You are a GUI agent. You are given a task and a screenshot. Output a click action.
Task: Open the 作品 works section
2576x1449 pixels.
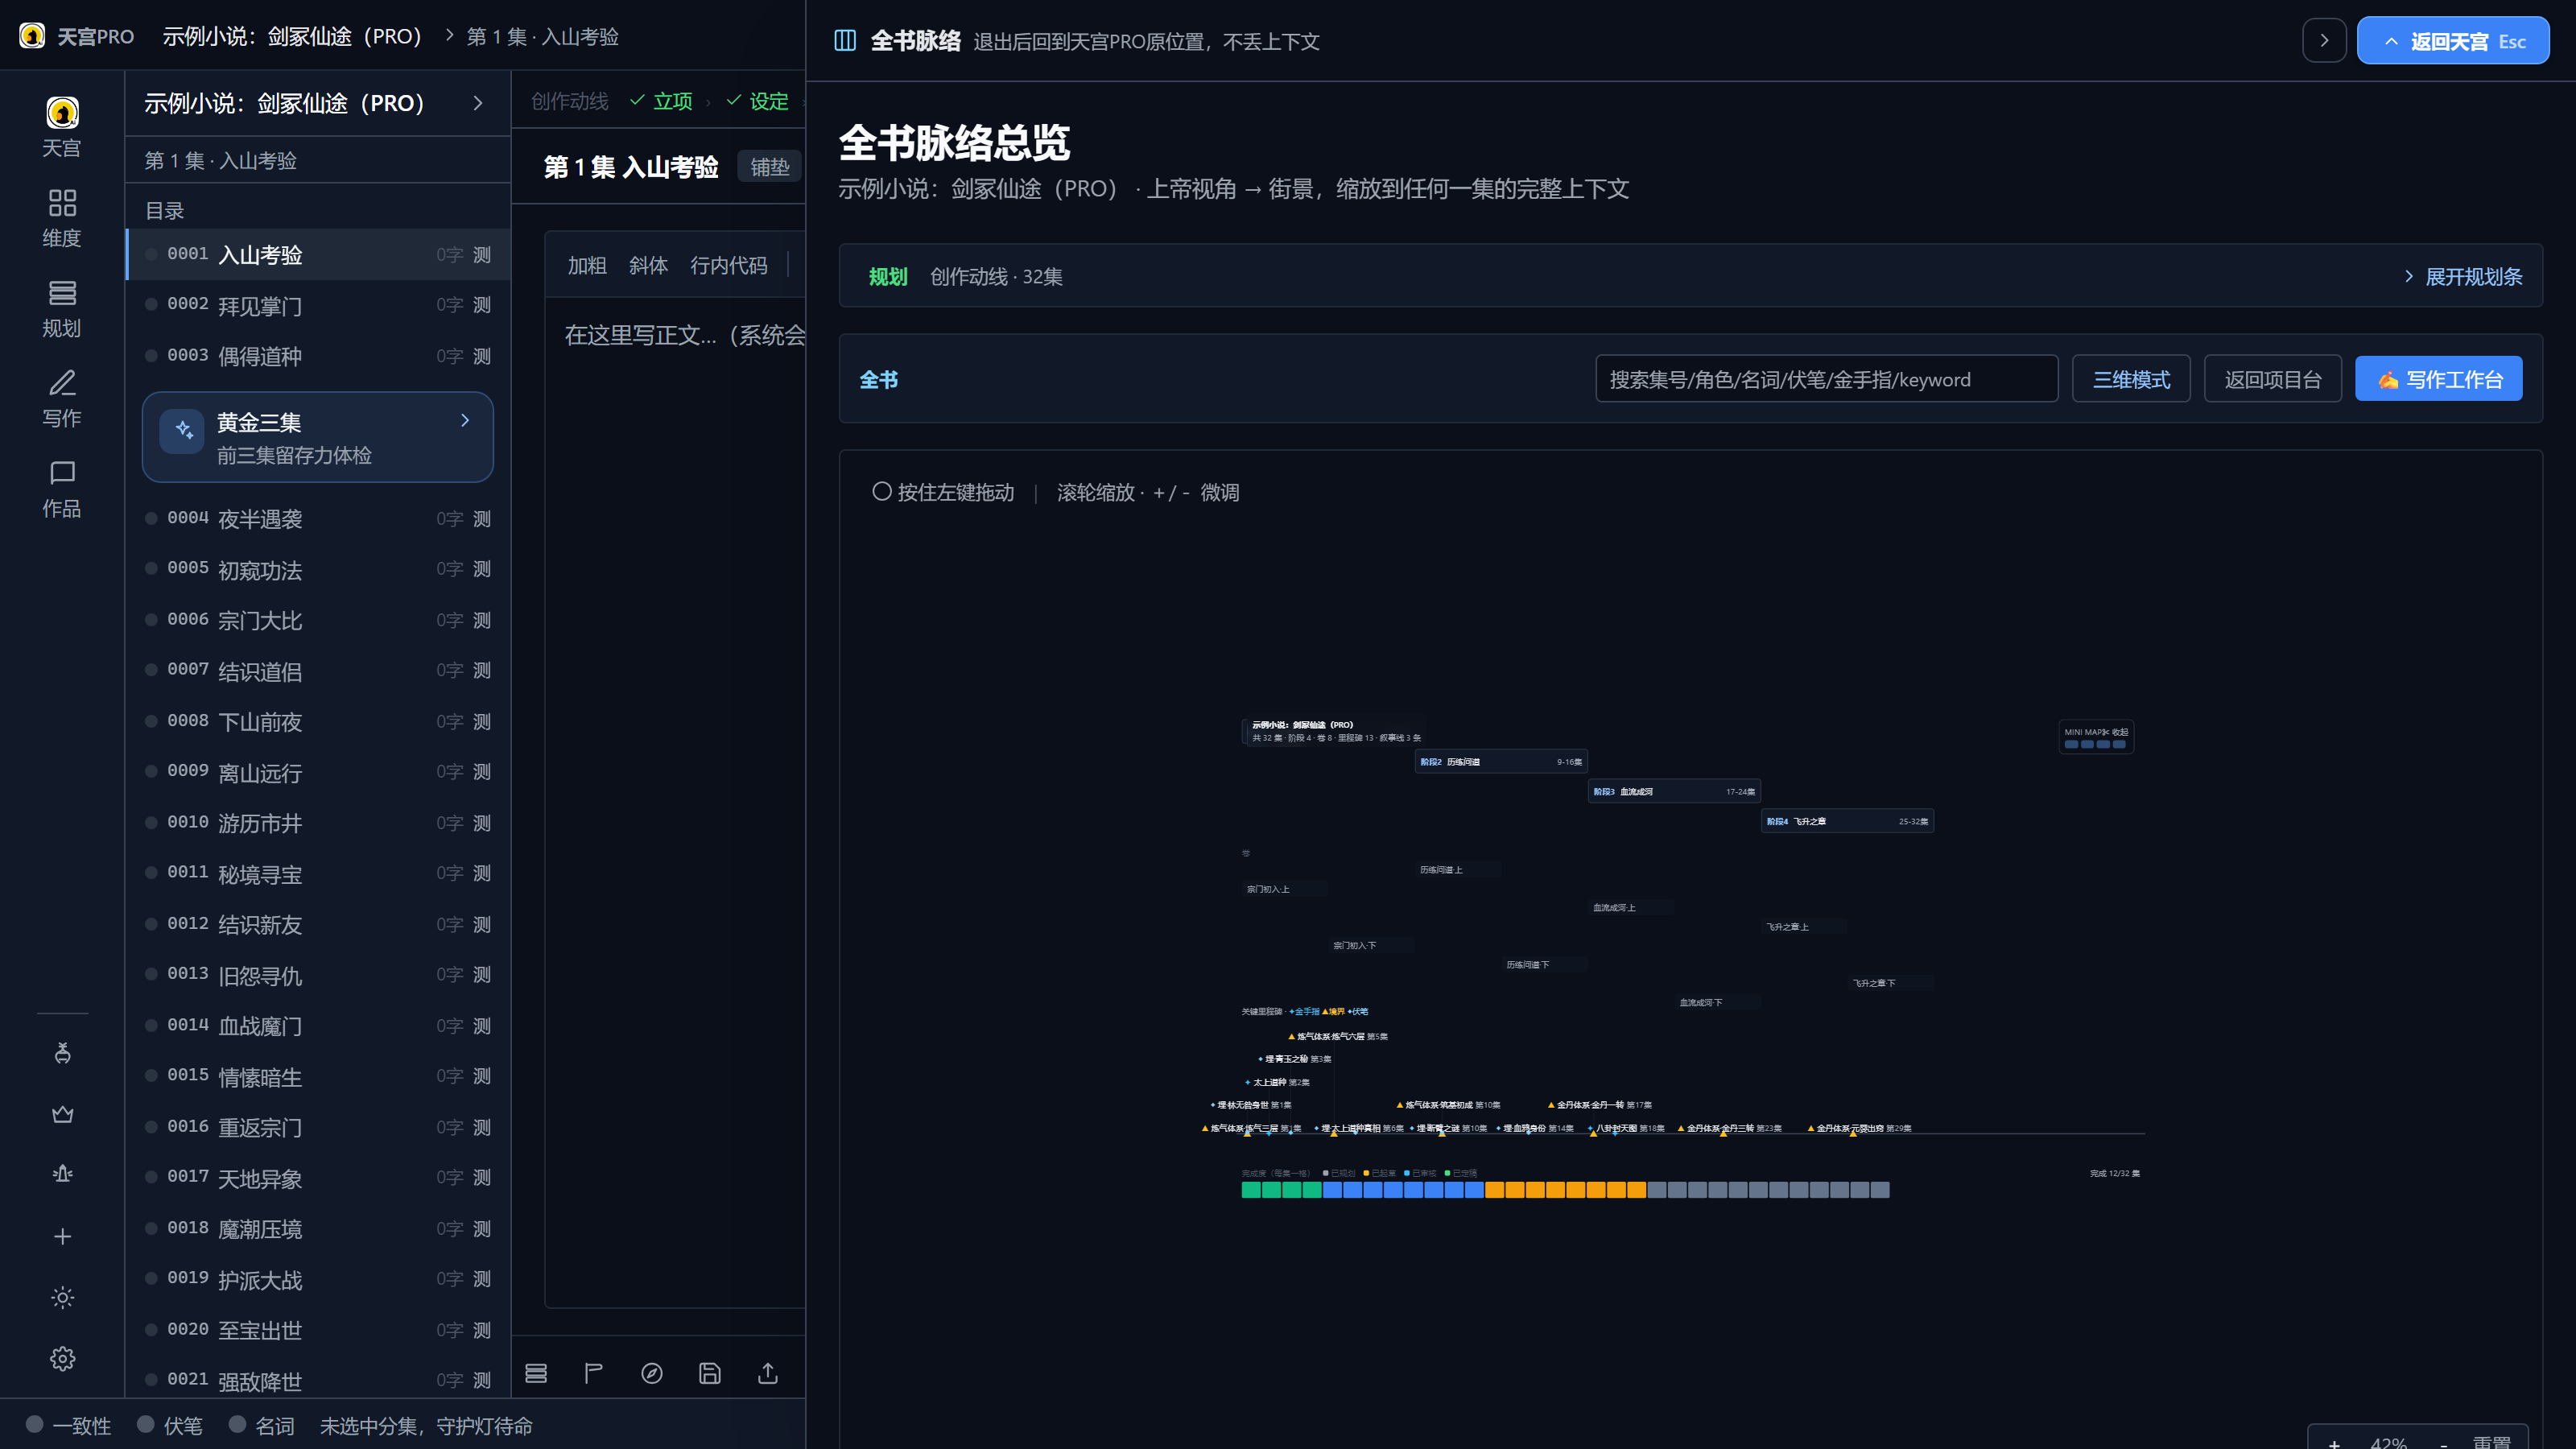(x=62, y=488)
